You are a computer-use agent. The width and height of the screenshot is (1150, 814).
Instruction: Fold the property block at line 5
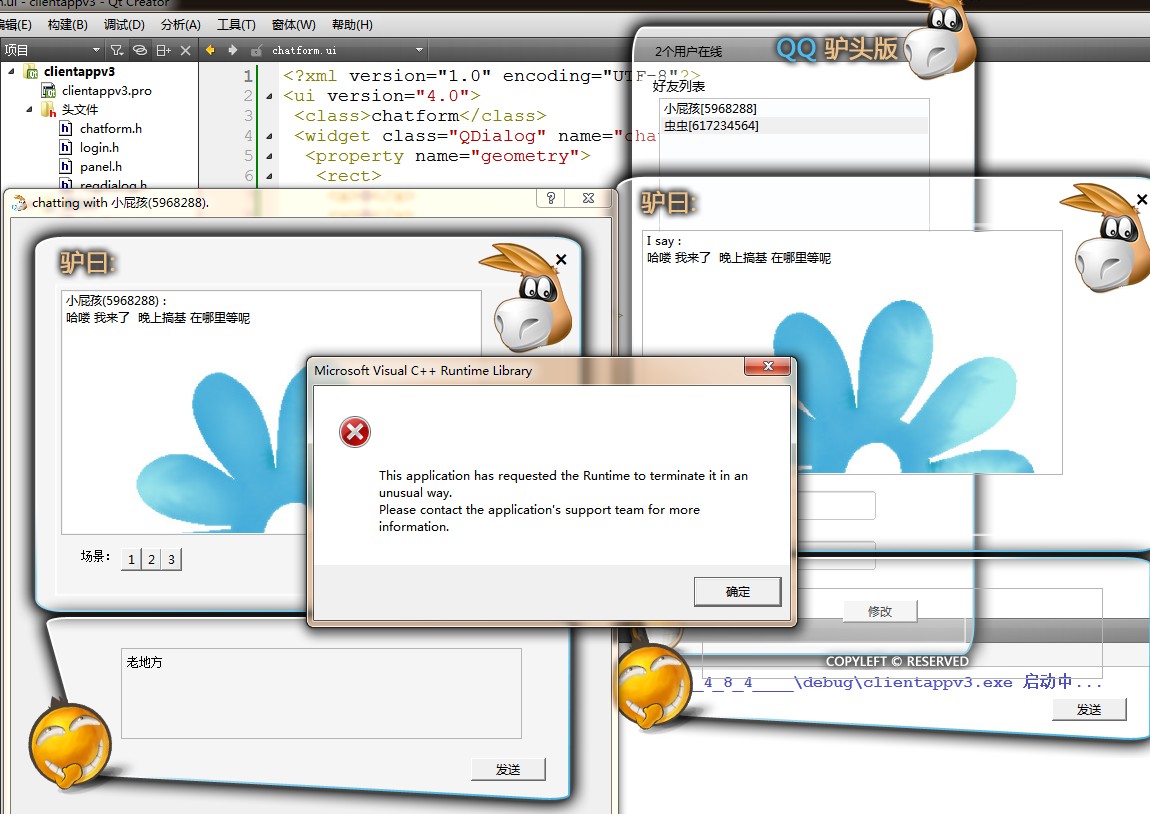[269, 156]
